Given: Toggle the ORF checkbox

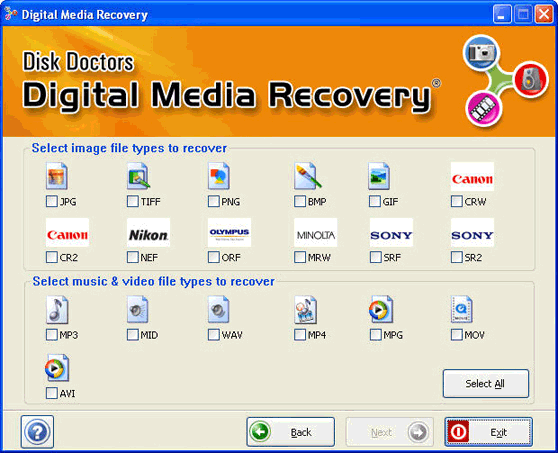Looking at the screenshot, I should click(x=214, y=257).
